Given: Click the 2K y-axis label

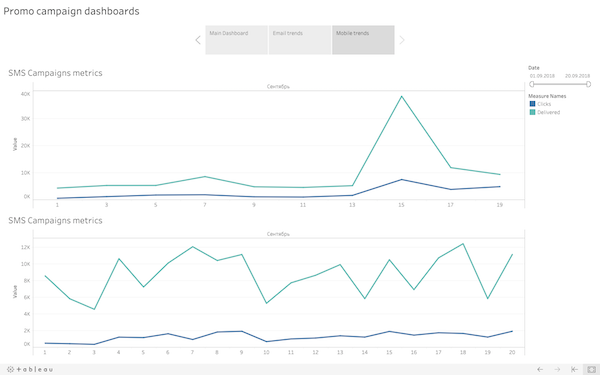Looking at the screenshot, I should click(26, 331).
